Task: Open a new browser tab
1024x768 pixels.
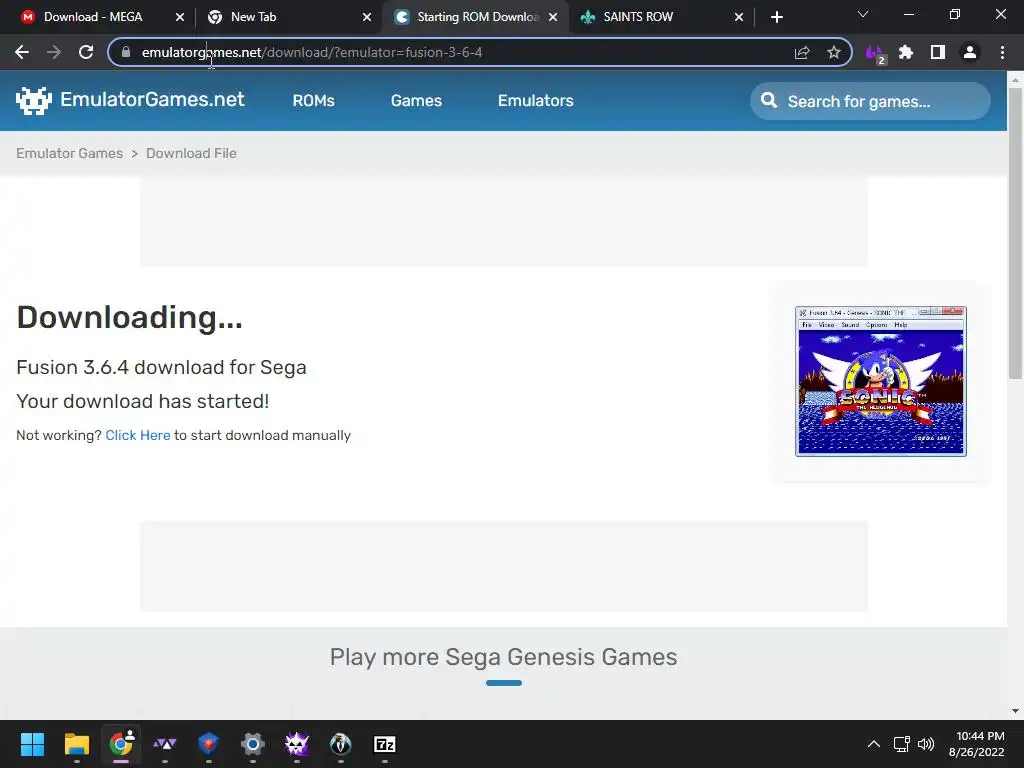Action: 776,17
